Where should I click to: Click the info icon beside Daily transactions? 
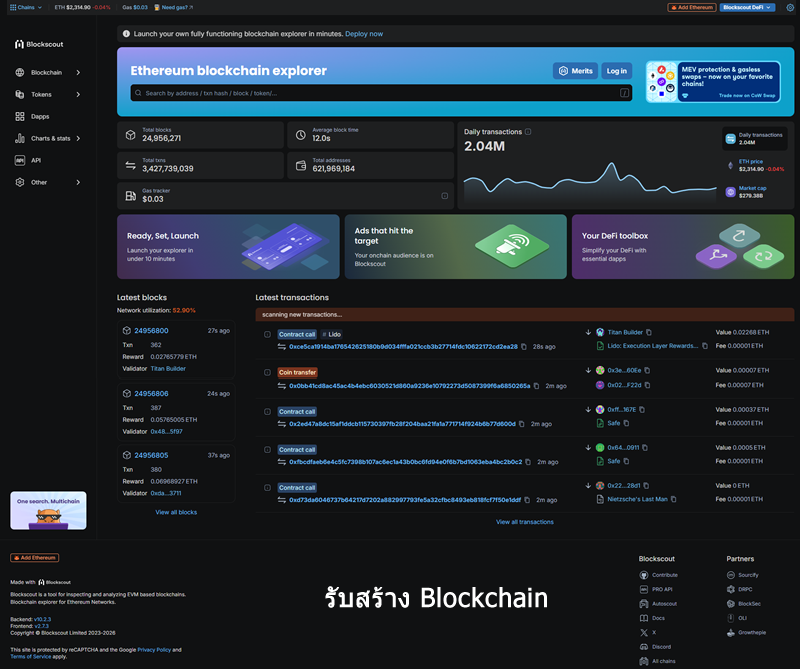[x=528, y=132]
